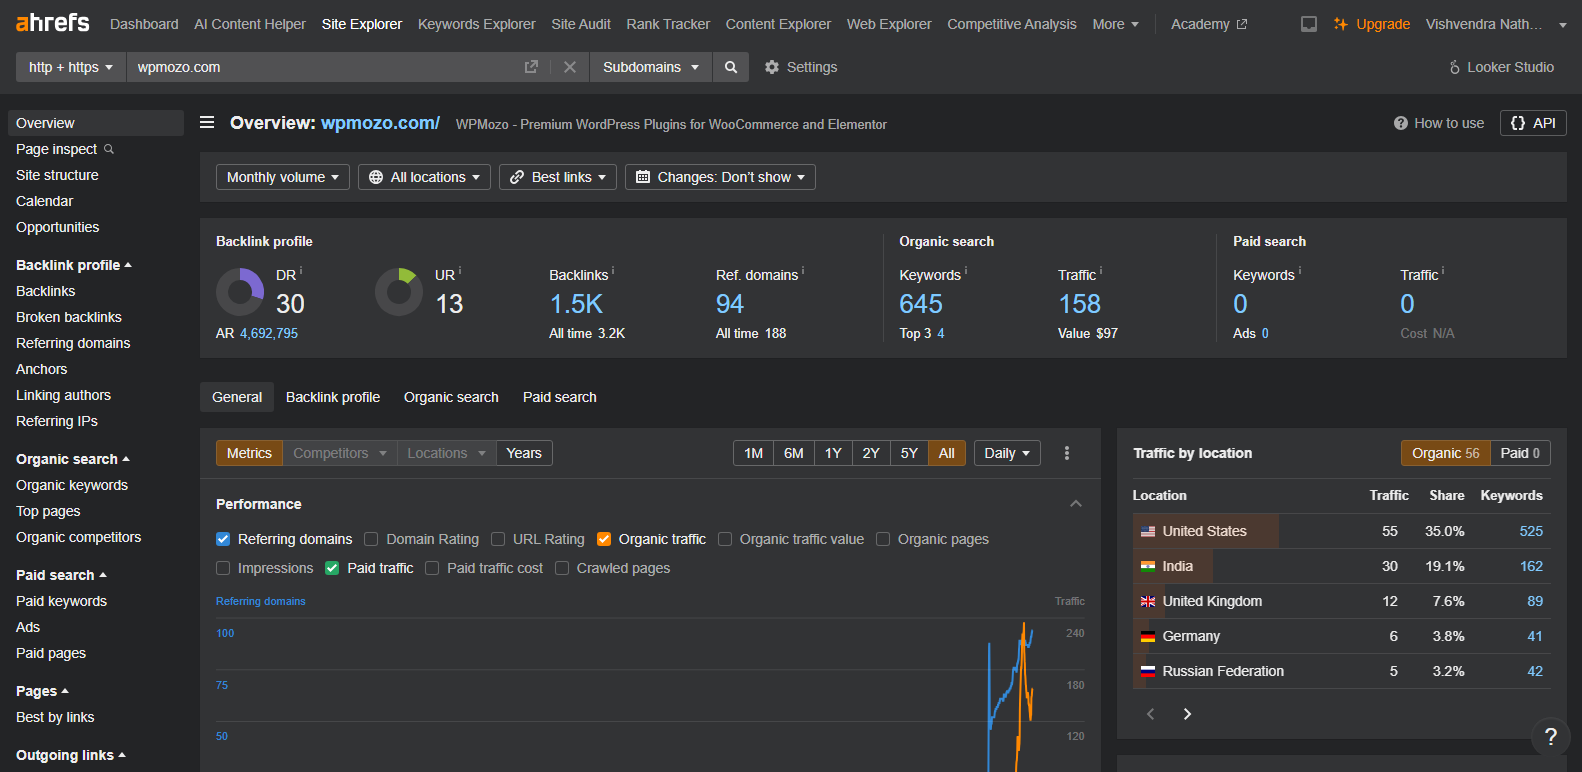Collapse Backlink profile sidebar section
This screenshot has width=1582, height=772.
pos(74,265)
